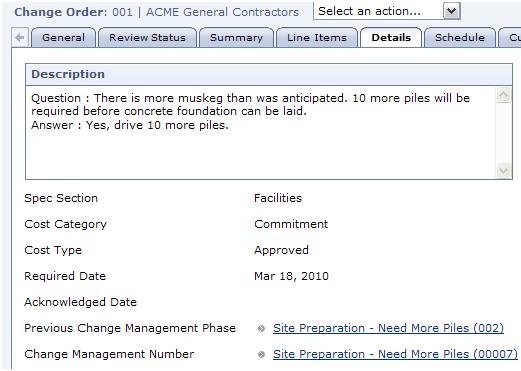521x371 pixels.
Task: Open the partially visible tab after Schedule
Action: click(510, 38)
